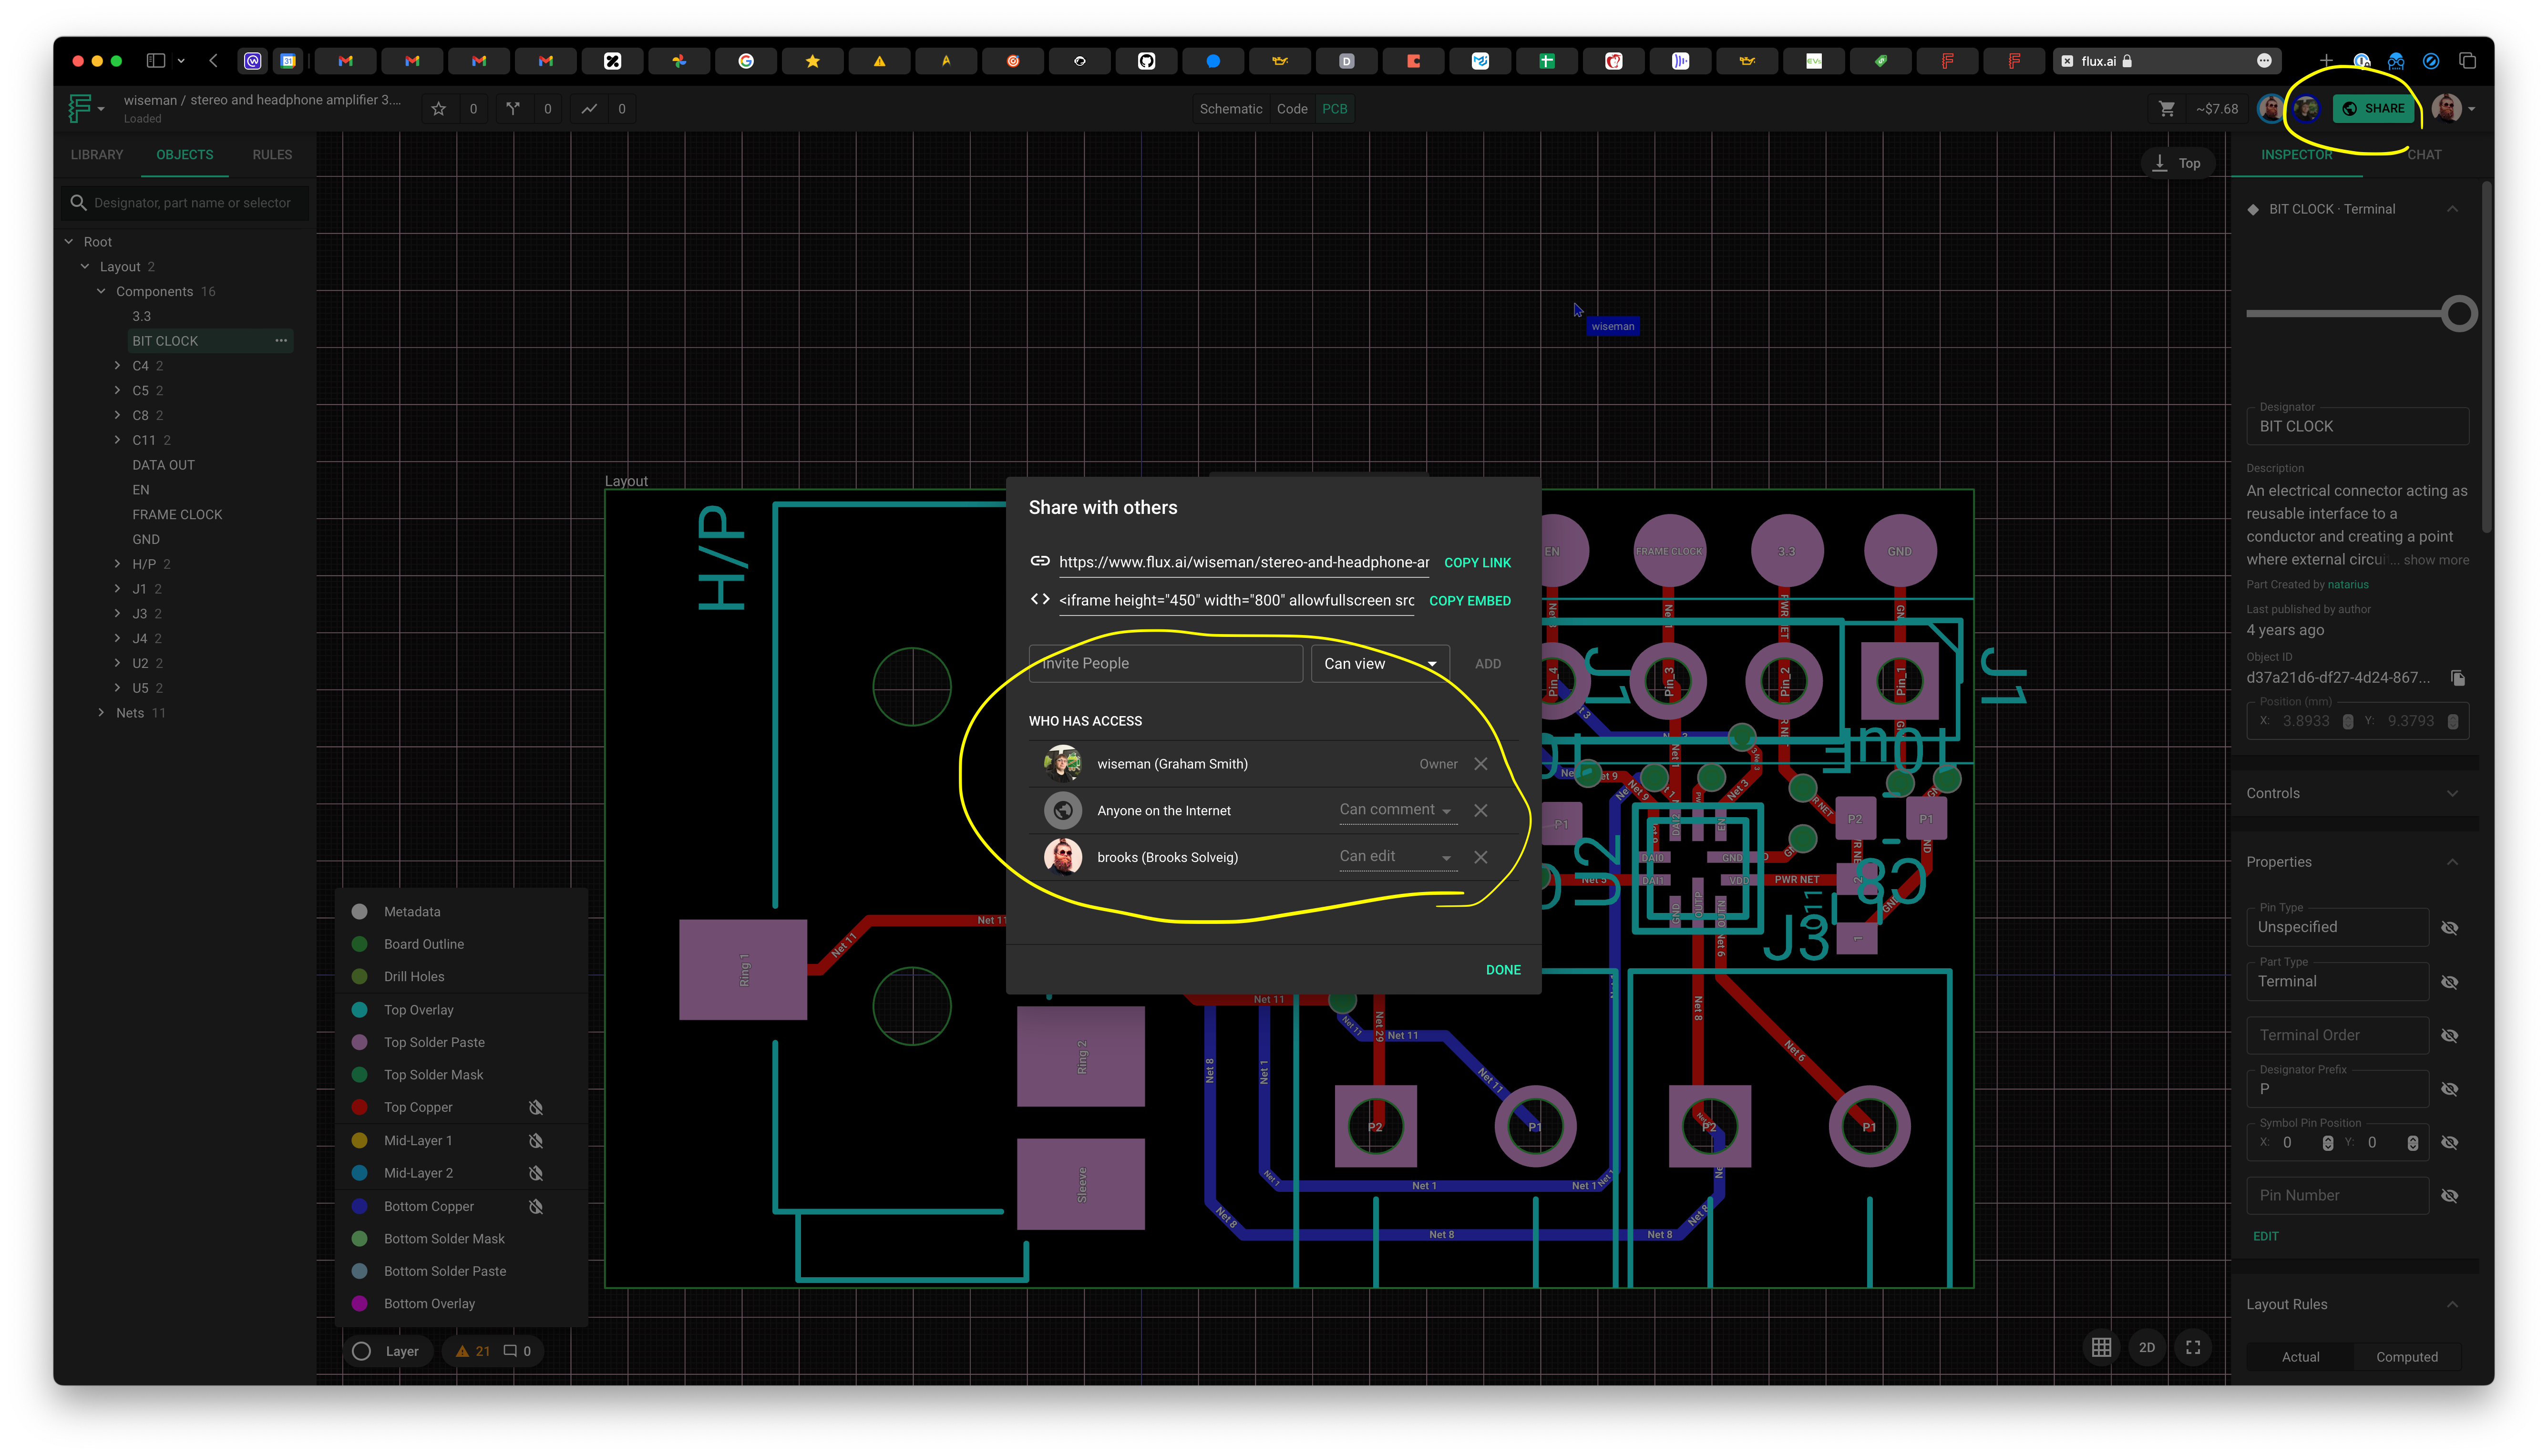Click the fork icon in the header
Viewport: 2548px width, 1456px height.
click(513, 109)
